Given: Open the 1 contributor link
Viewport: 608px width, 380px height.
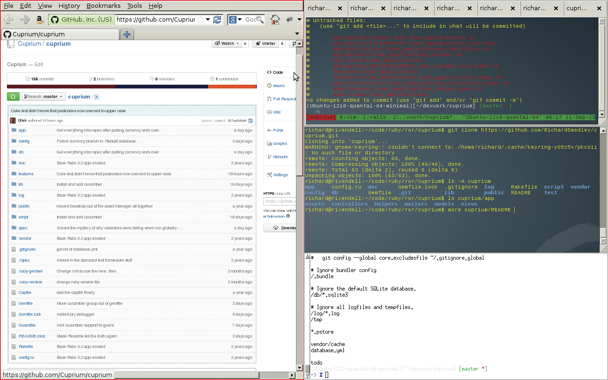Looking at the screenshot, I should (x=224, y=79).
